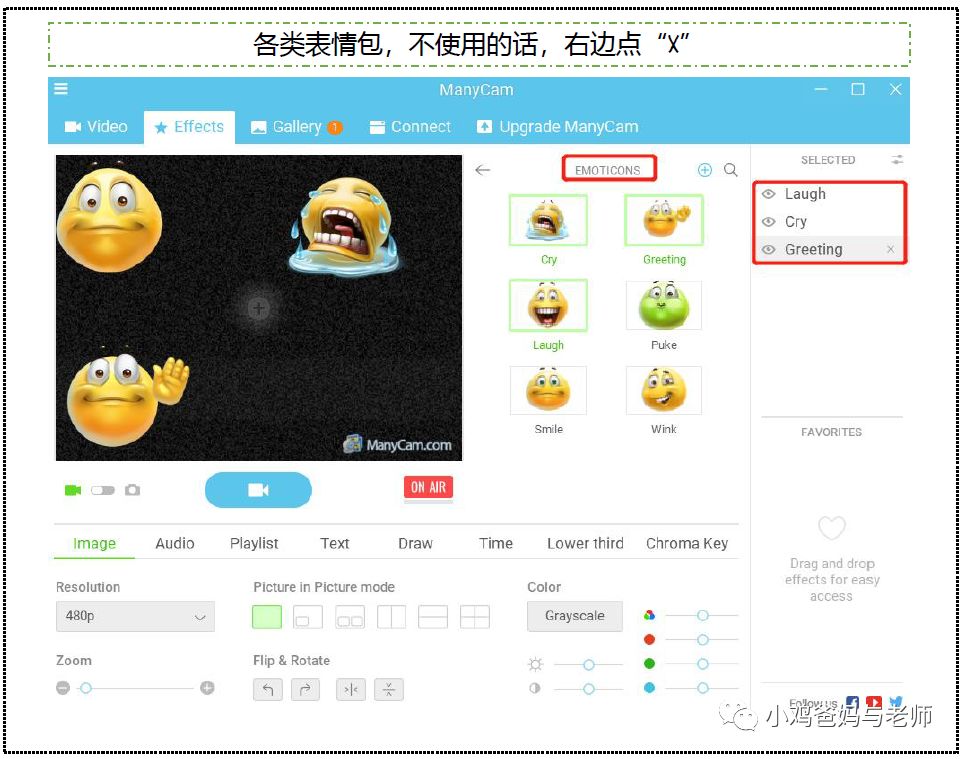This screenshot has width=964, height=759.
Task: Select the Wink emoticon effect
Action: [664, 390]
